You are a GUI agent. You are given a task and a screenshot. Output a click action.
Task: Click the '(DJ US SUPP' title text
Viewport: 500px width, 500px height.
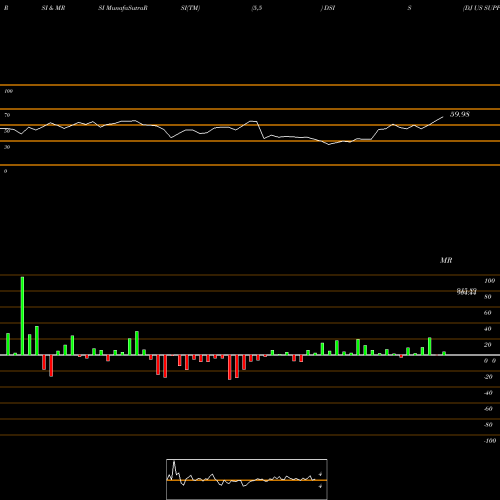tap(481, 8)
